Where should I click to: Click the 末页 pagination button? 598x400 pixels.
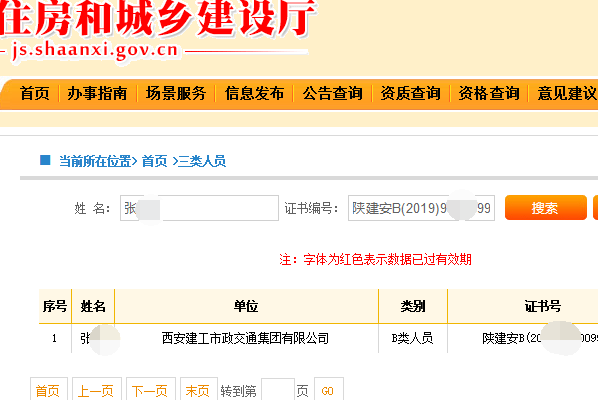coord(199,390)
